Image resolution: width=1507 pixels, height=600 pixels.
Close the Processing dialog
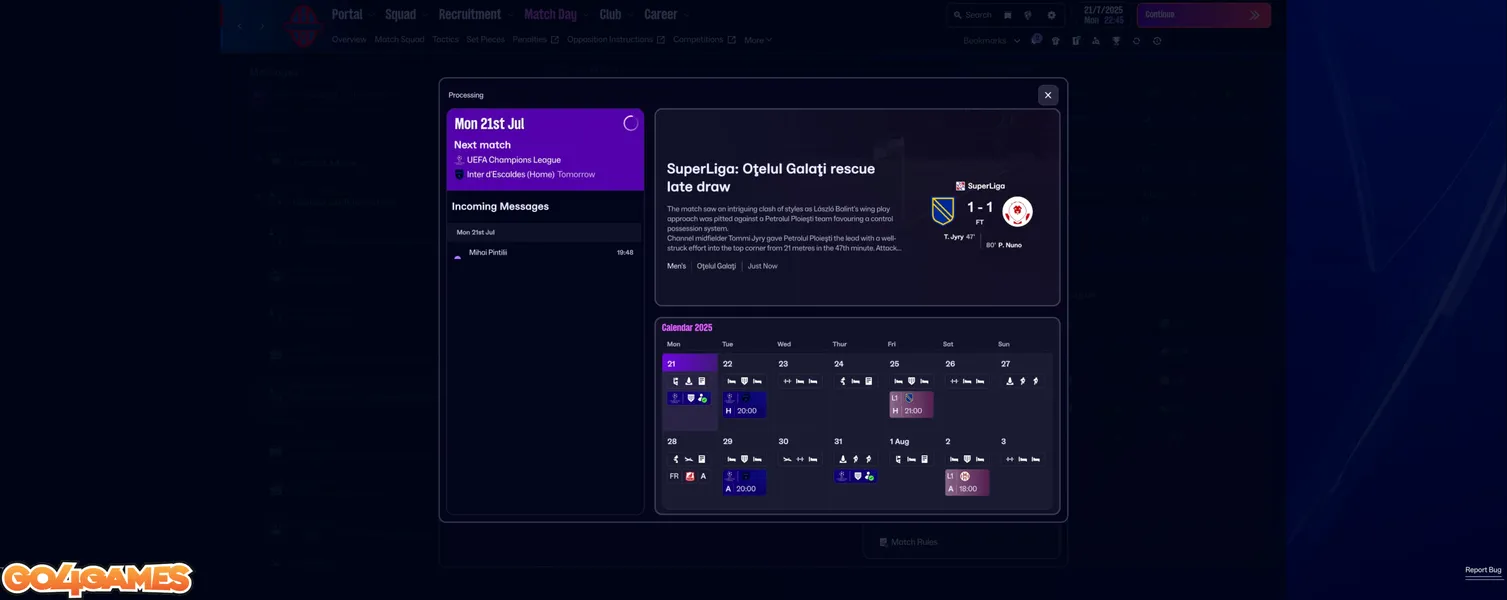click(1047, 95)
